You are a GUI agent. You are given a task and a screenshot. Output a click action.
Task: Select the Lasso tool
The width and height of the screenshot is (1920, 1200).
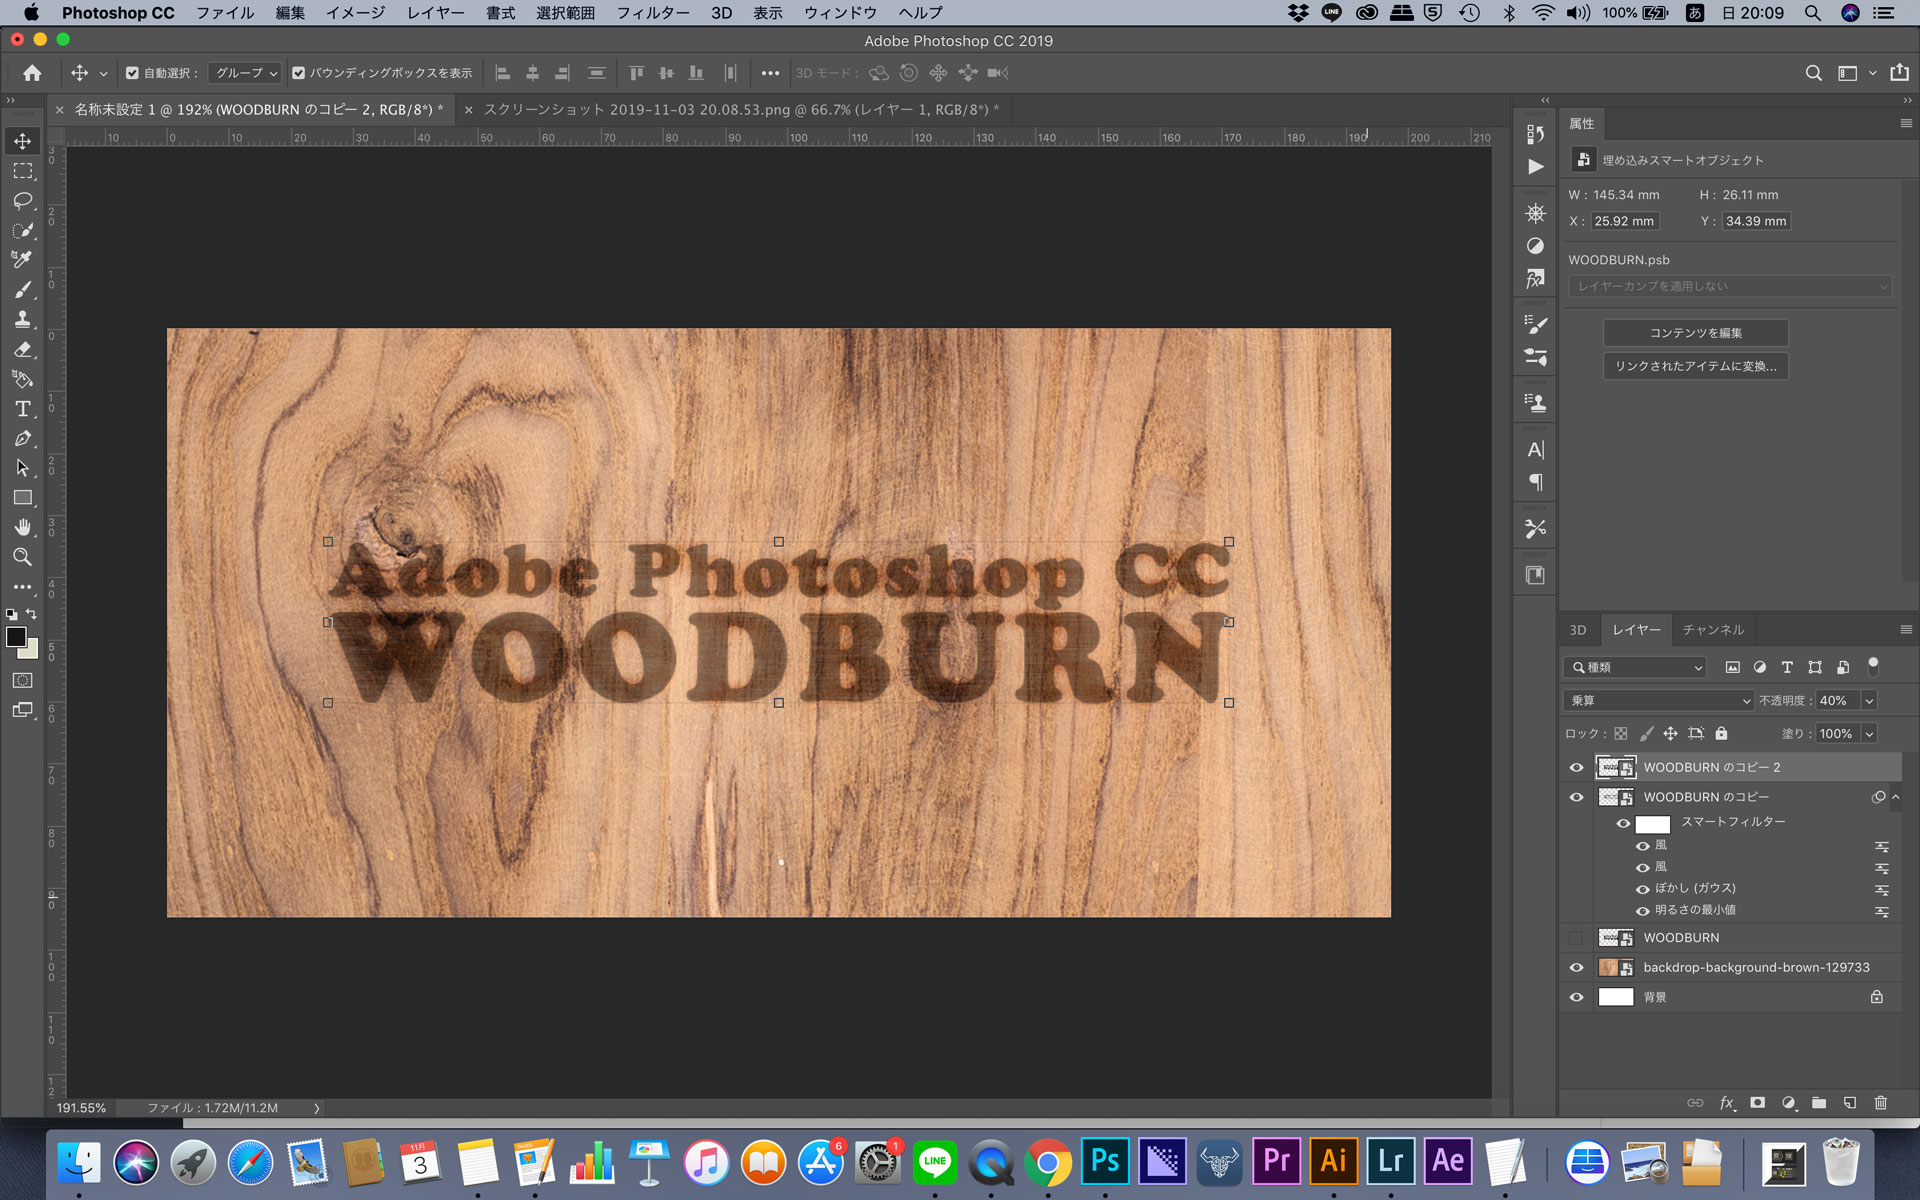pos(22,200)
